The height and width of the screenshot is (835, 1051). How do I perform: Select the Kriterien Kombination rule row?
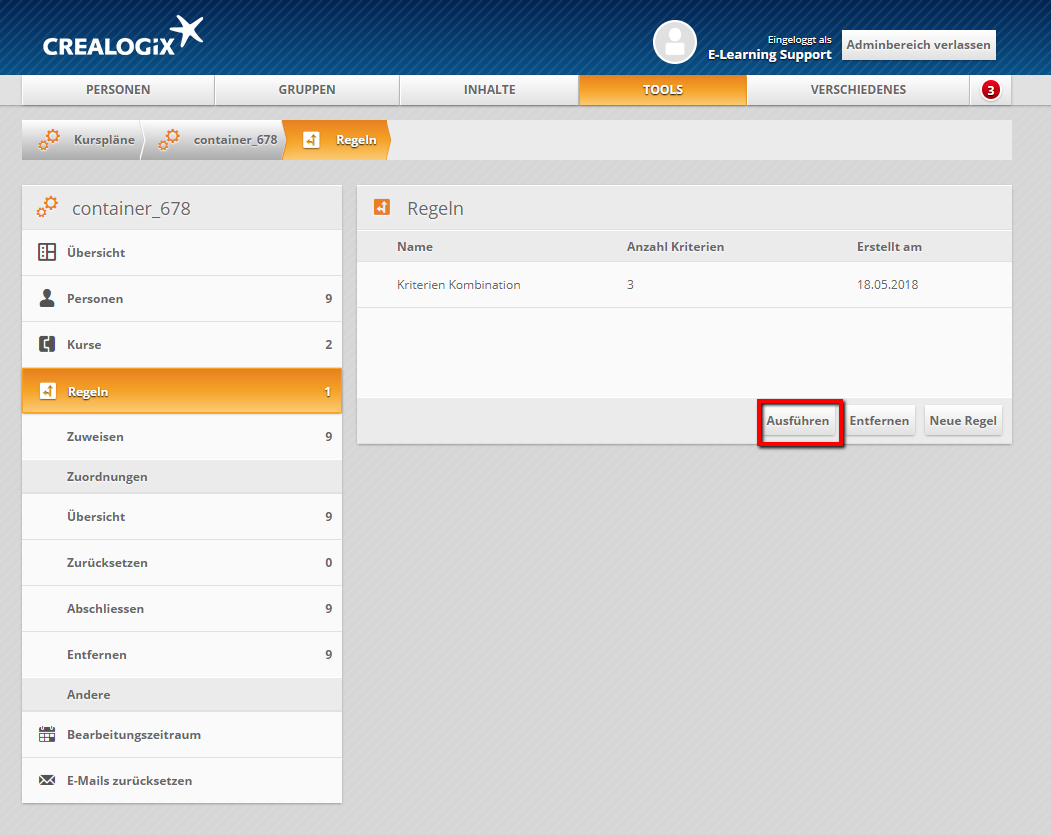pyautogui.click(x=458, y=285)
